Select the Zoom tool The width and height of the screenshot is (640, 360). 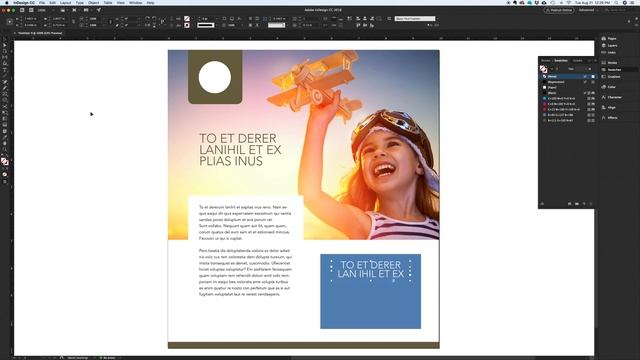click(x=4, y=150)
